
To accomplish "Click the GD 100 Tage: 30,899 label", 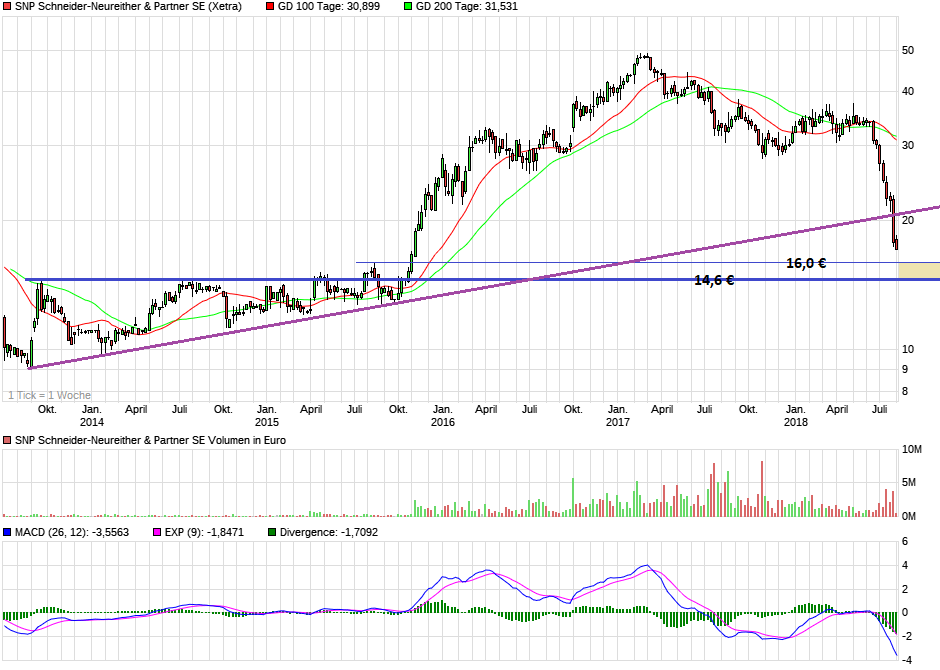I will click(329, 7).
